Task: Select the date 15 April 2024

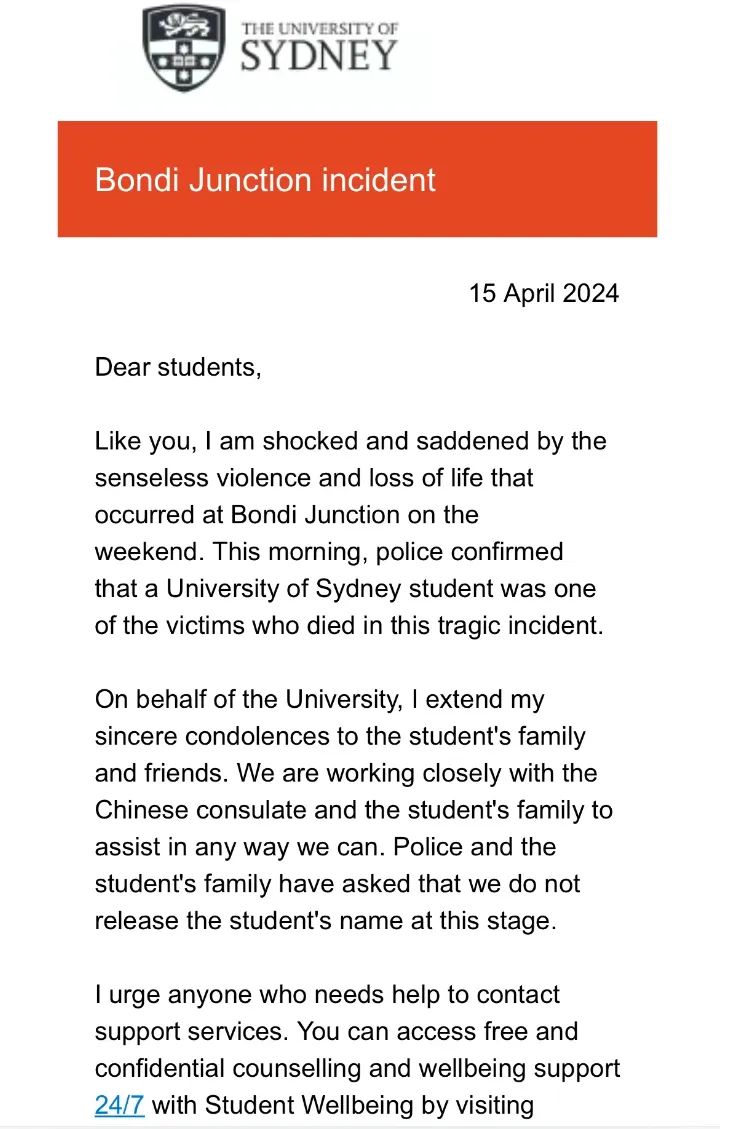Action: pyautogui.click(x=544, y=293)
